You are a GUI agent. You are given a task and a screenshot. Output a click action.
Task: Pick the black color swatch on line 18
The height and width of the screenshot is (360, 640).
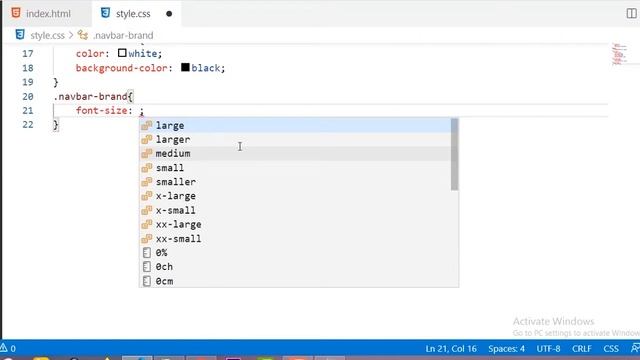(185, 67)
